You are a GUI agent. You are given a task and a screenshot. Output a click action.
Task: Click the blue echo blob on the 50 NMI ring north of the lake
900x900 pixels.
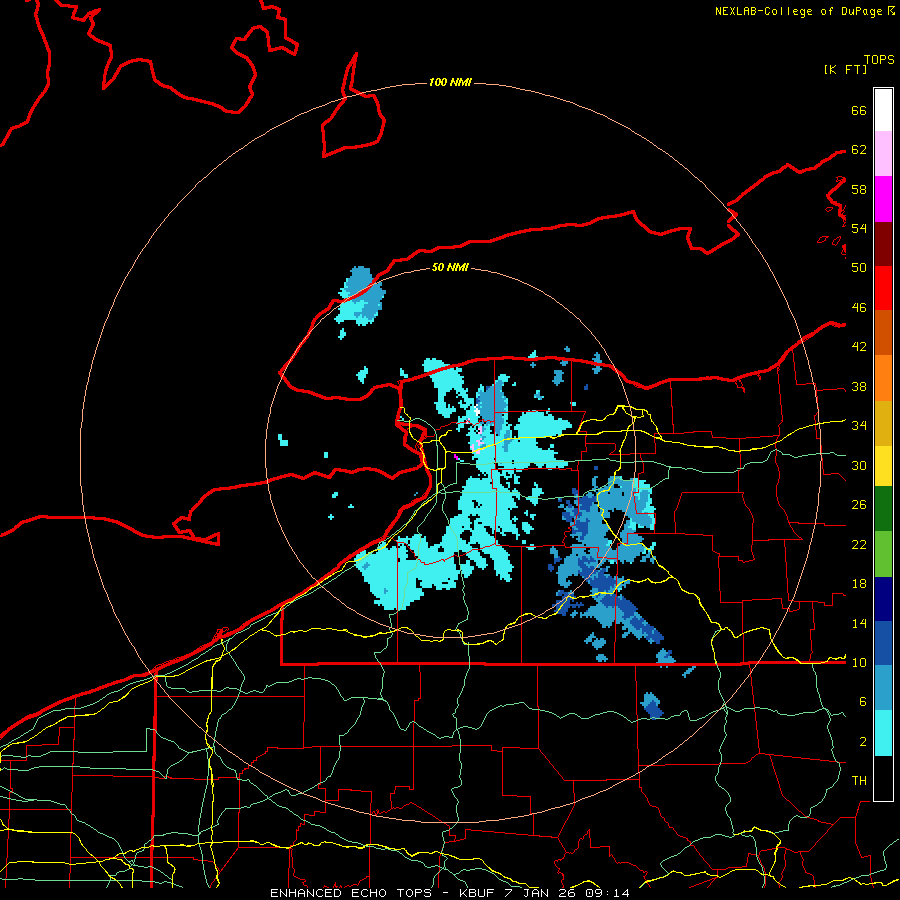pyautogui.click(x=360, y=296)
